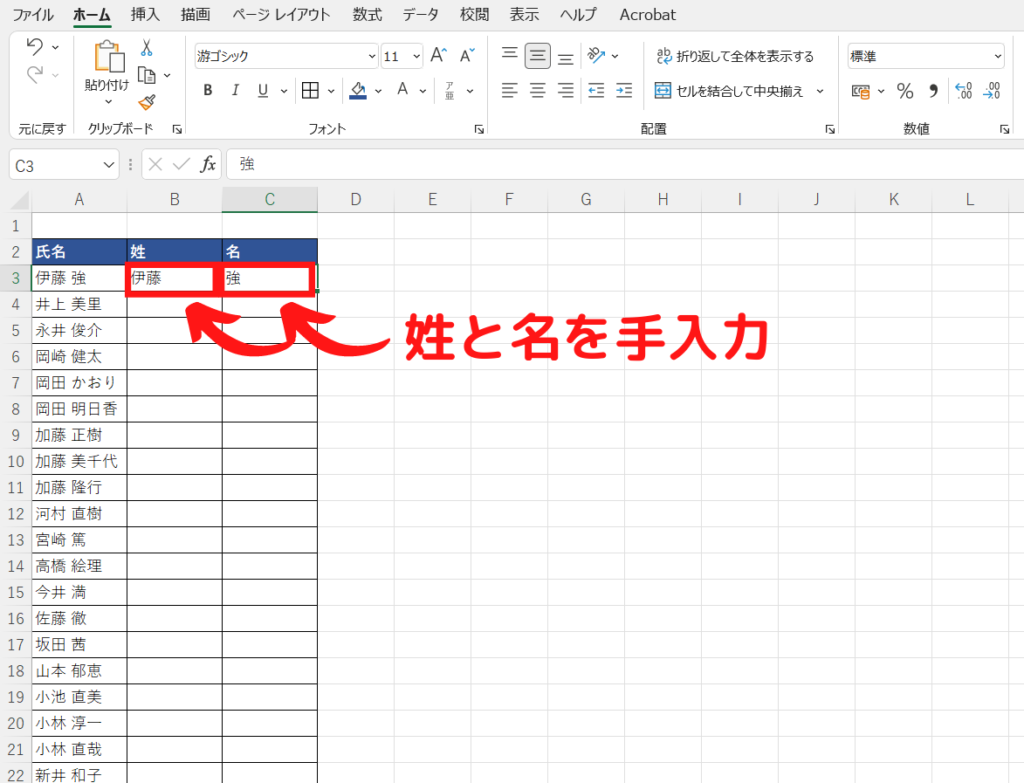Click the font color A button
This screenshot has width=1024, height=783.
pyautogui.click(x=403, y=89)
